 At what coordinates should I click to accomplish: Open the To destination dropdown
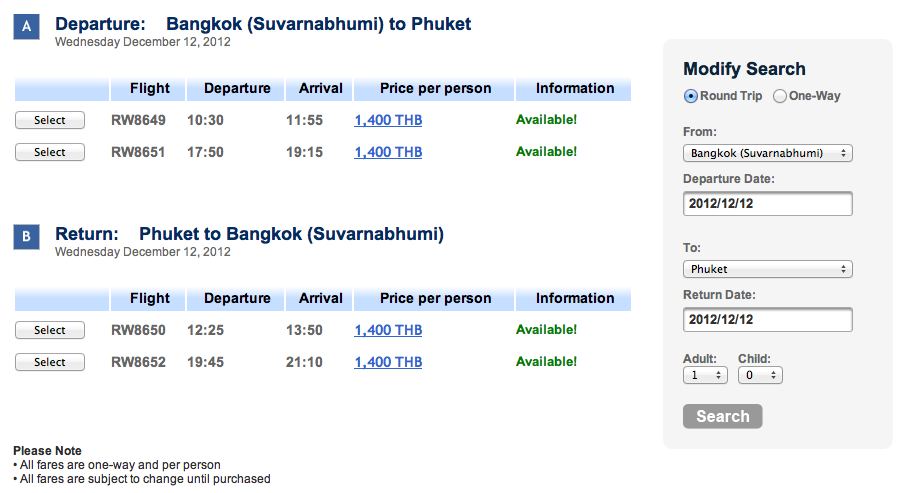coord(768,269)
